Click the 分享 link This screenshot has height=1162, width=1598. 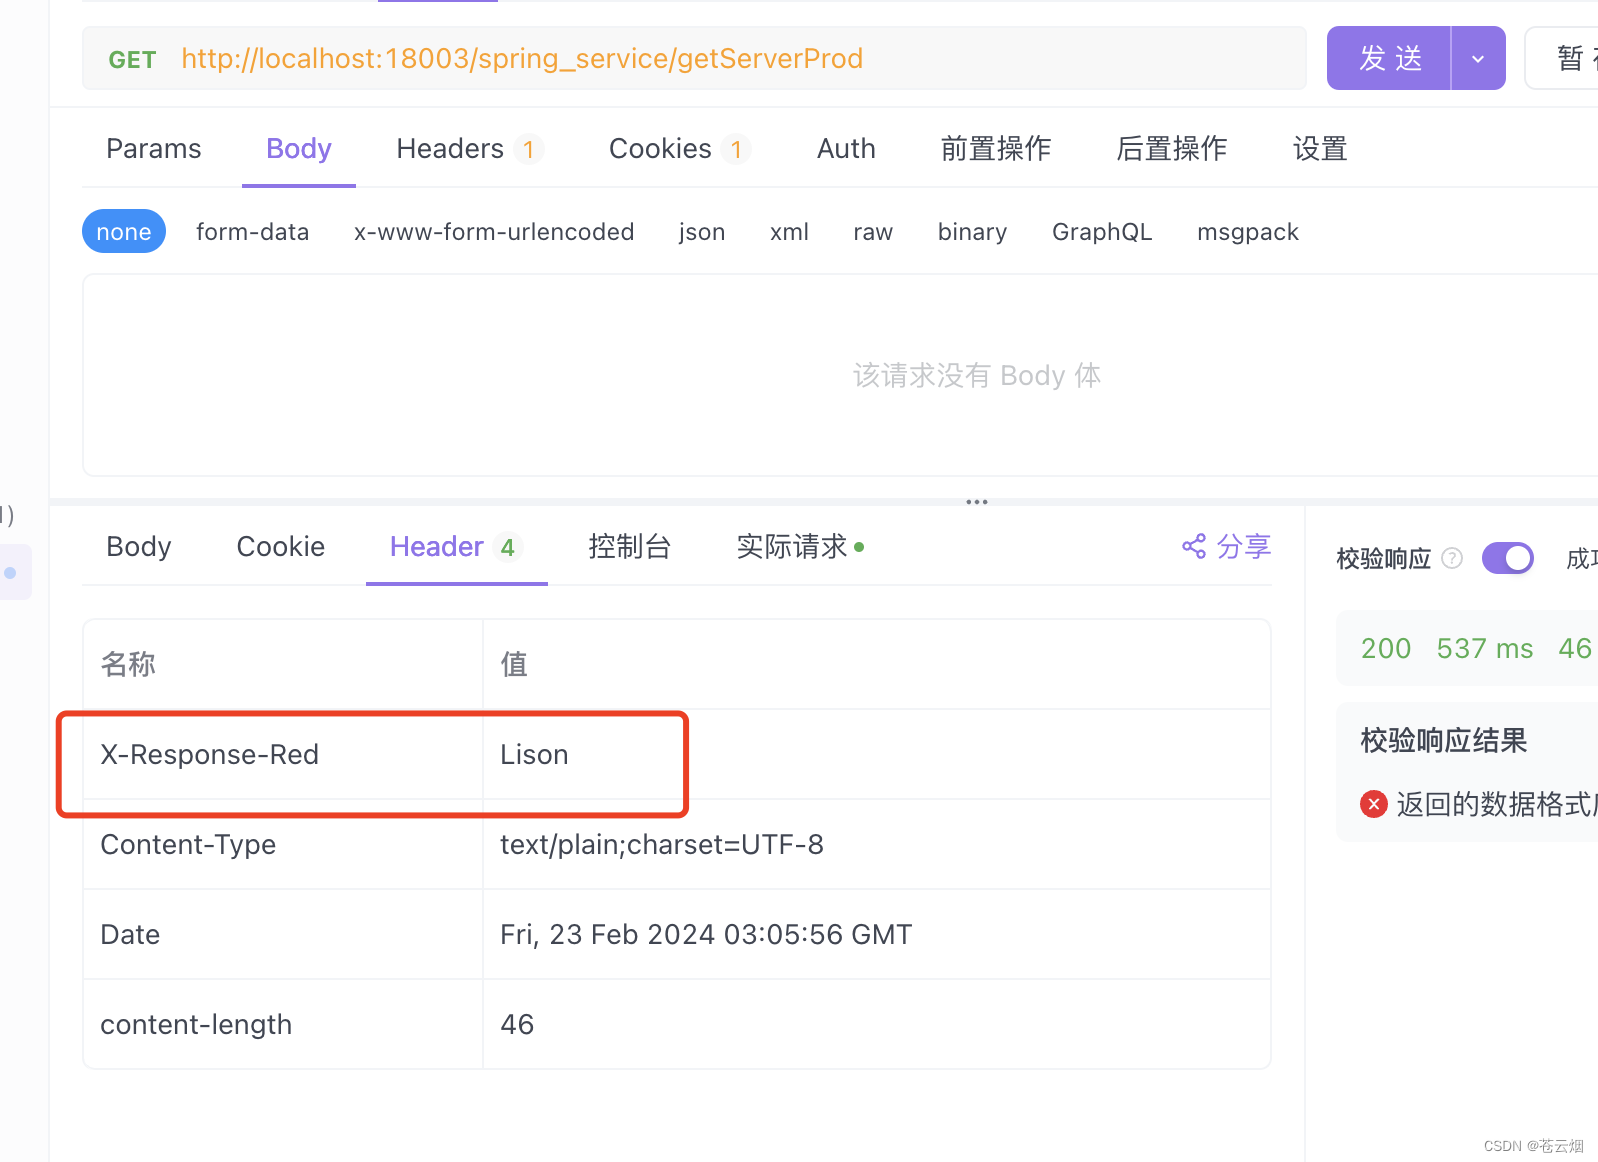point(1243,546)
